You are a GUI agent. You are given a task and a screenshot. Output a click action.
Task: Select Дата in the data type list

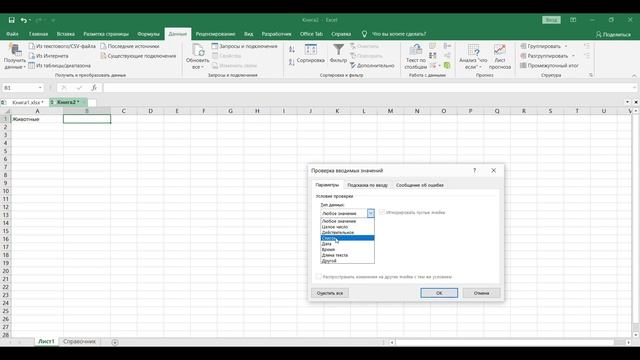click(x=347, y=244)
